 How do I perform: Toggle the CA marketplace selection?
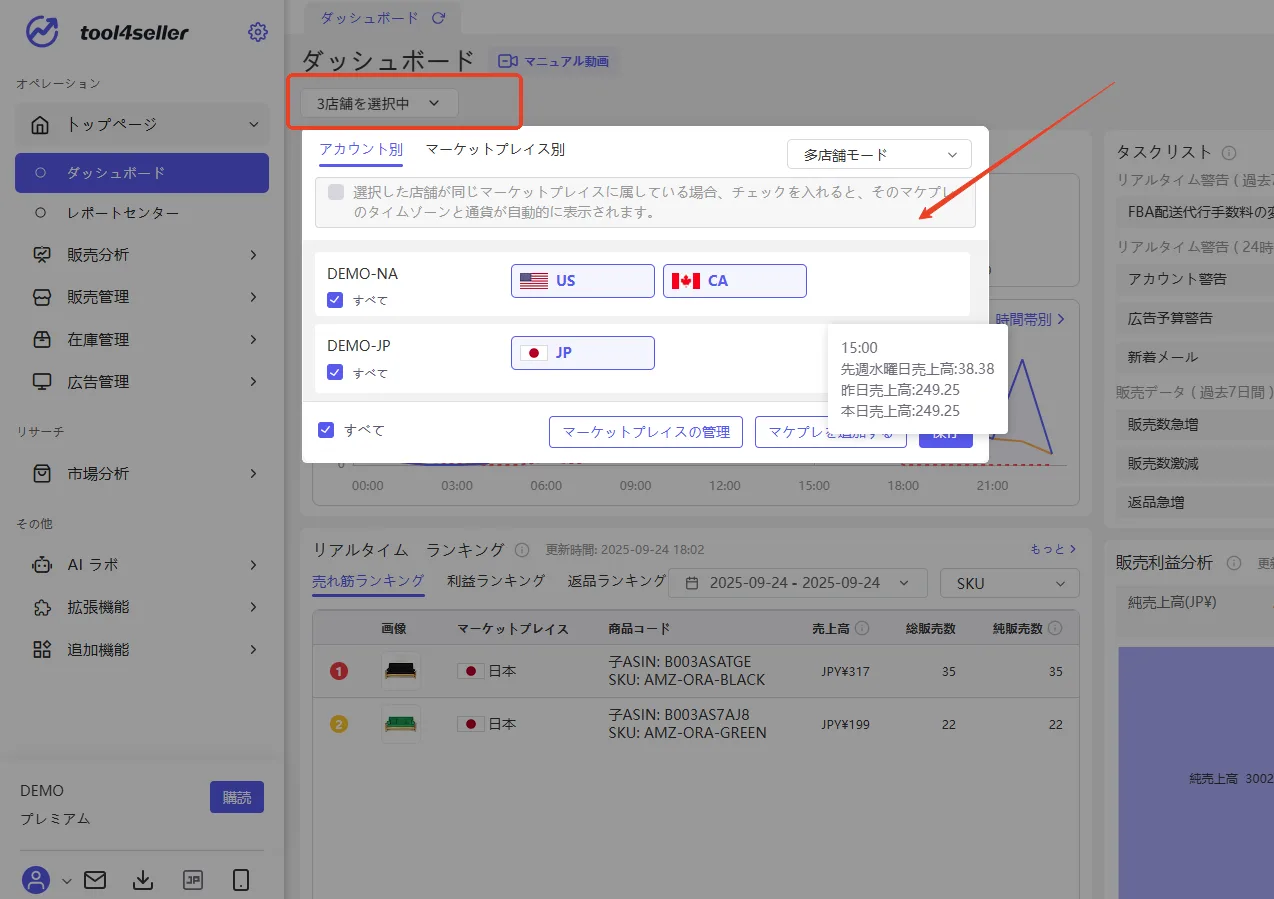(x=735, y=281)
